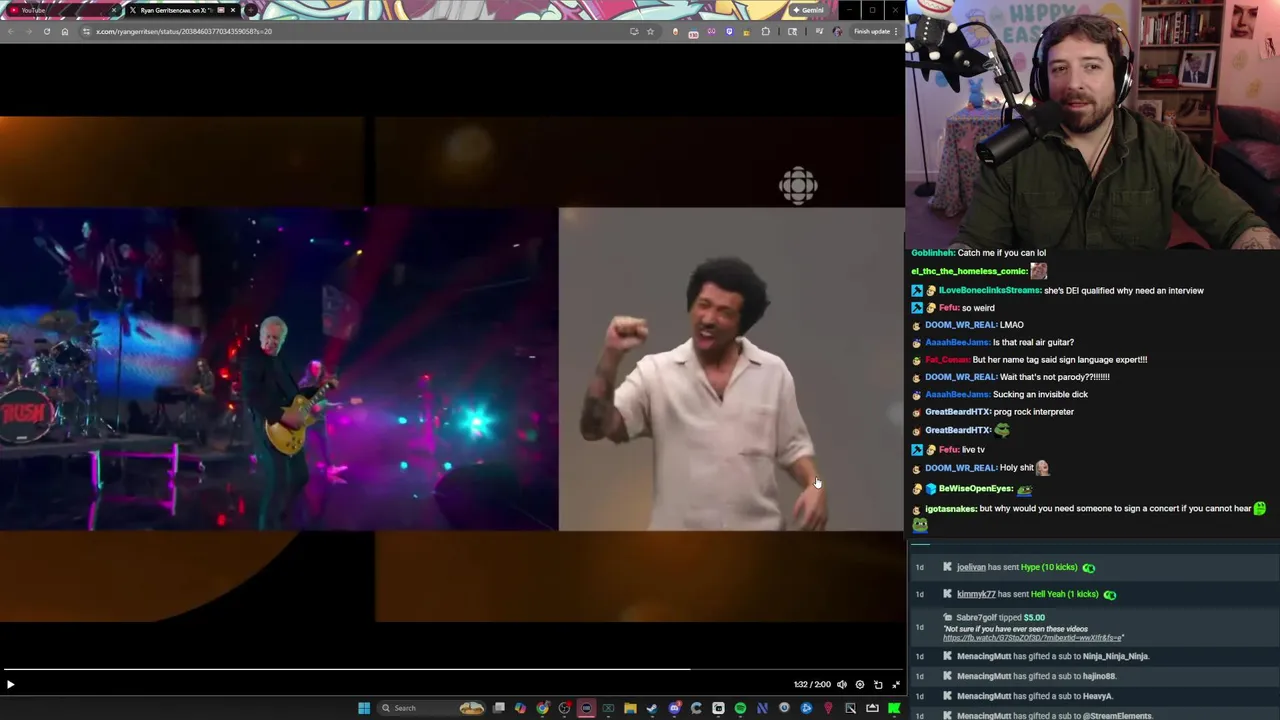Viewport: 1280px width, 720px height.
Task: Mute the video volume speaker icon
Action: (x=842, y=684)
